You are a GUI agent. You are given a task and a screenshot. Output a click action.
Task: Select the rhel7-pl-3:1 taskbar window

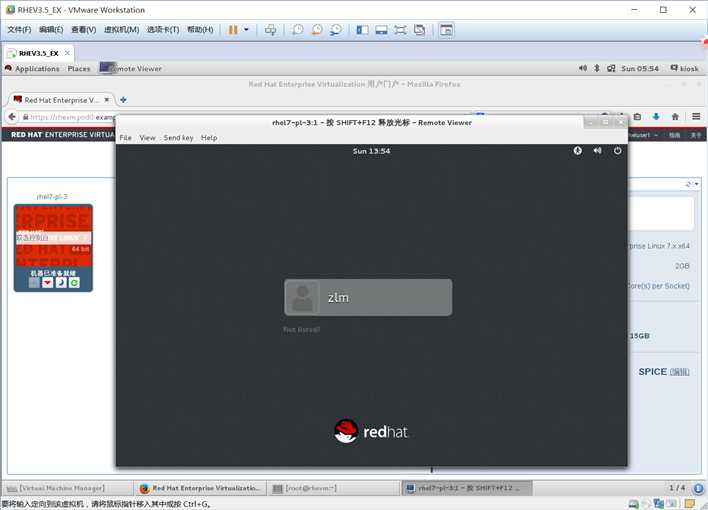tap(467, 488)
